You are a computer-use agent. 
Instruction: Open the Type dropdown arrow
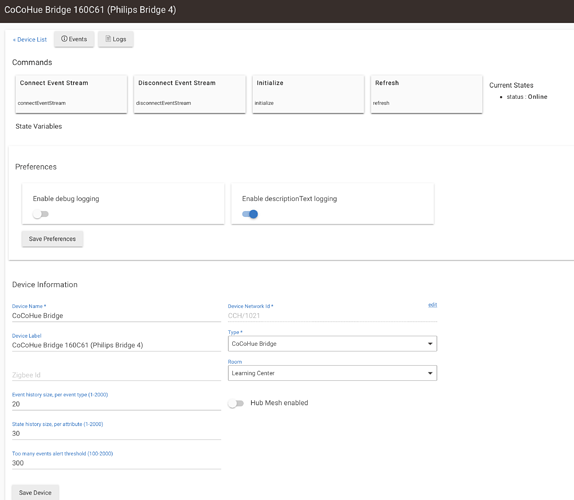click(430, 344)
